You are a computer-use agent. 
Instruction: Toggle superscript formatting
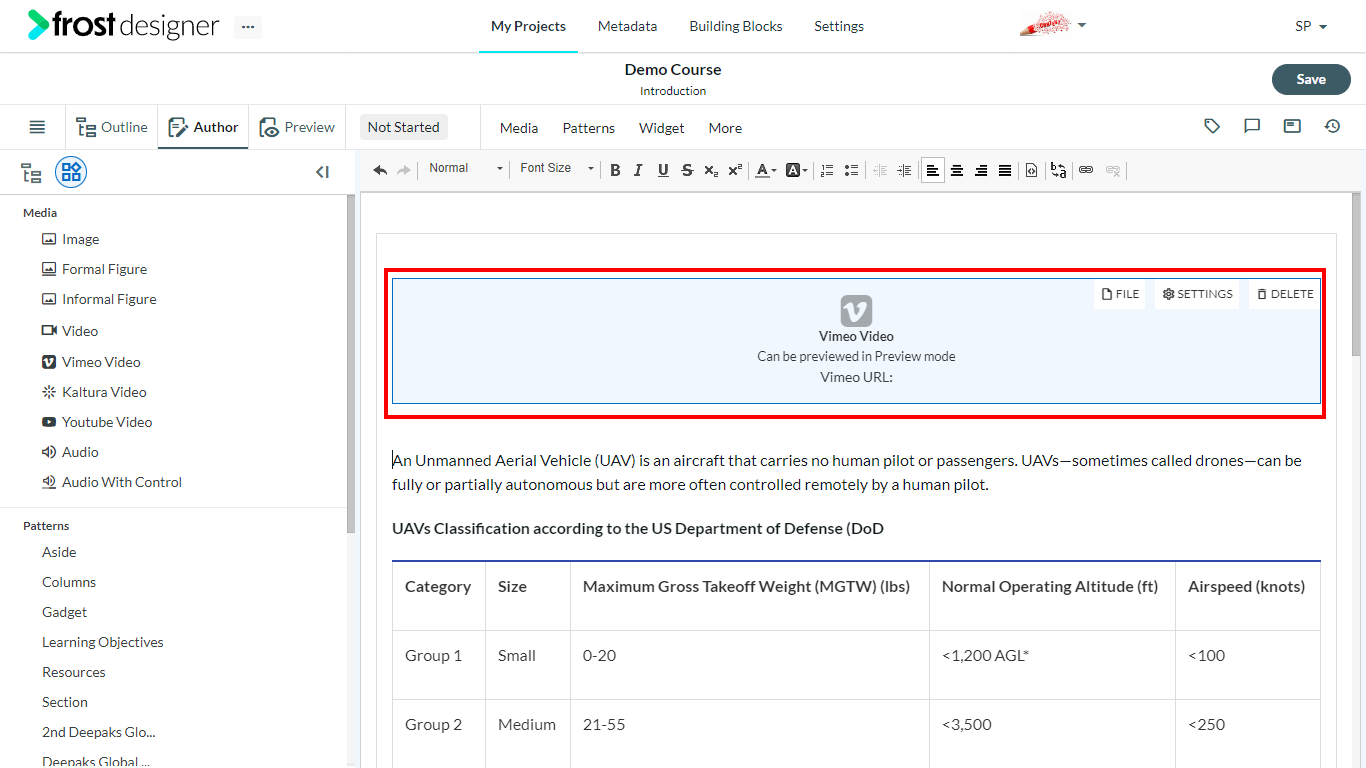tap(735, 170)
